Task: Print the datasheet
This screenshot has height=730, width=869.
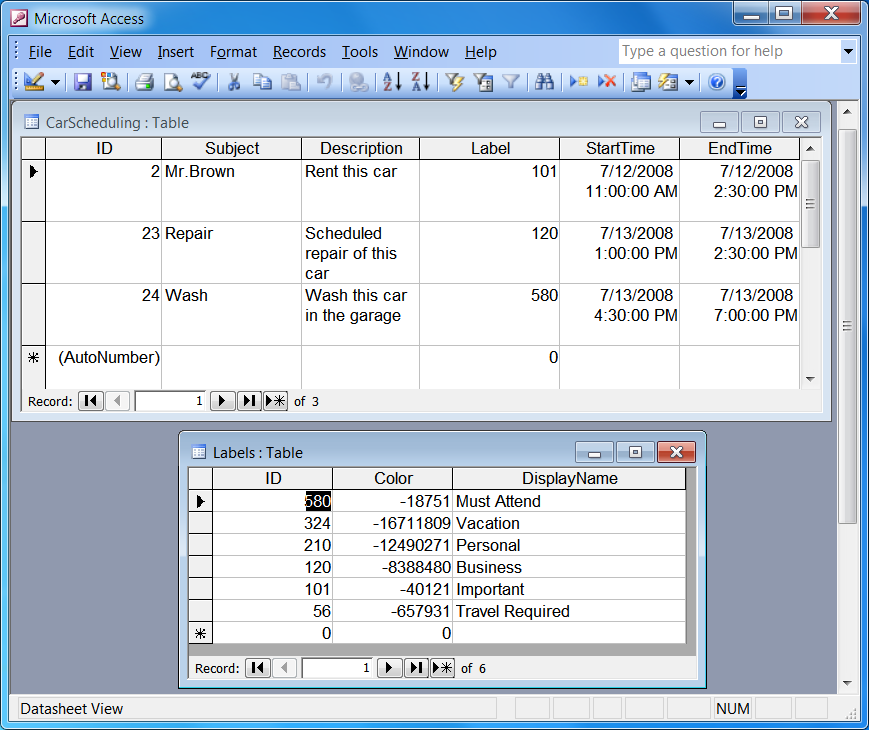Action: [144, 82]
